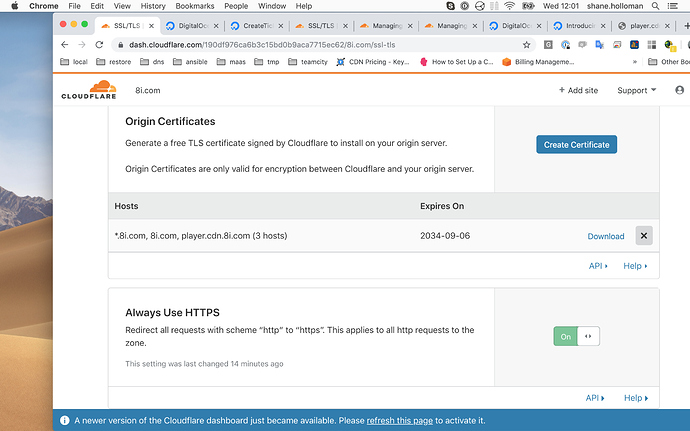Open the Notification Center menu bar icon
This screenshot has height=431, width=690.
(x=672, y=6)
